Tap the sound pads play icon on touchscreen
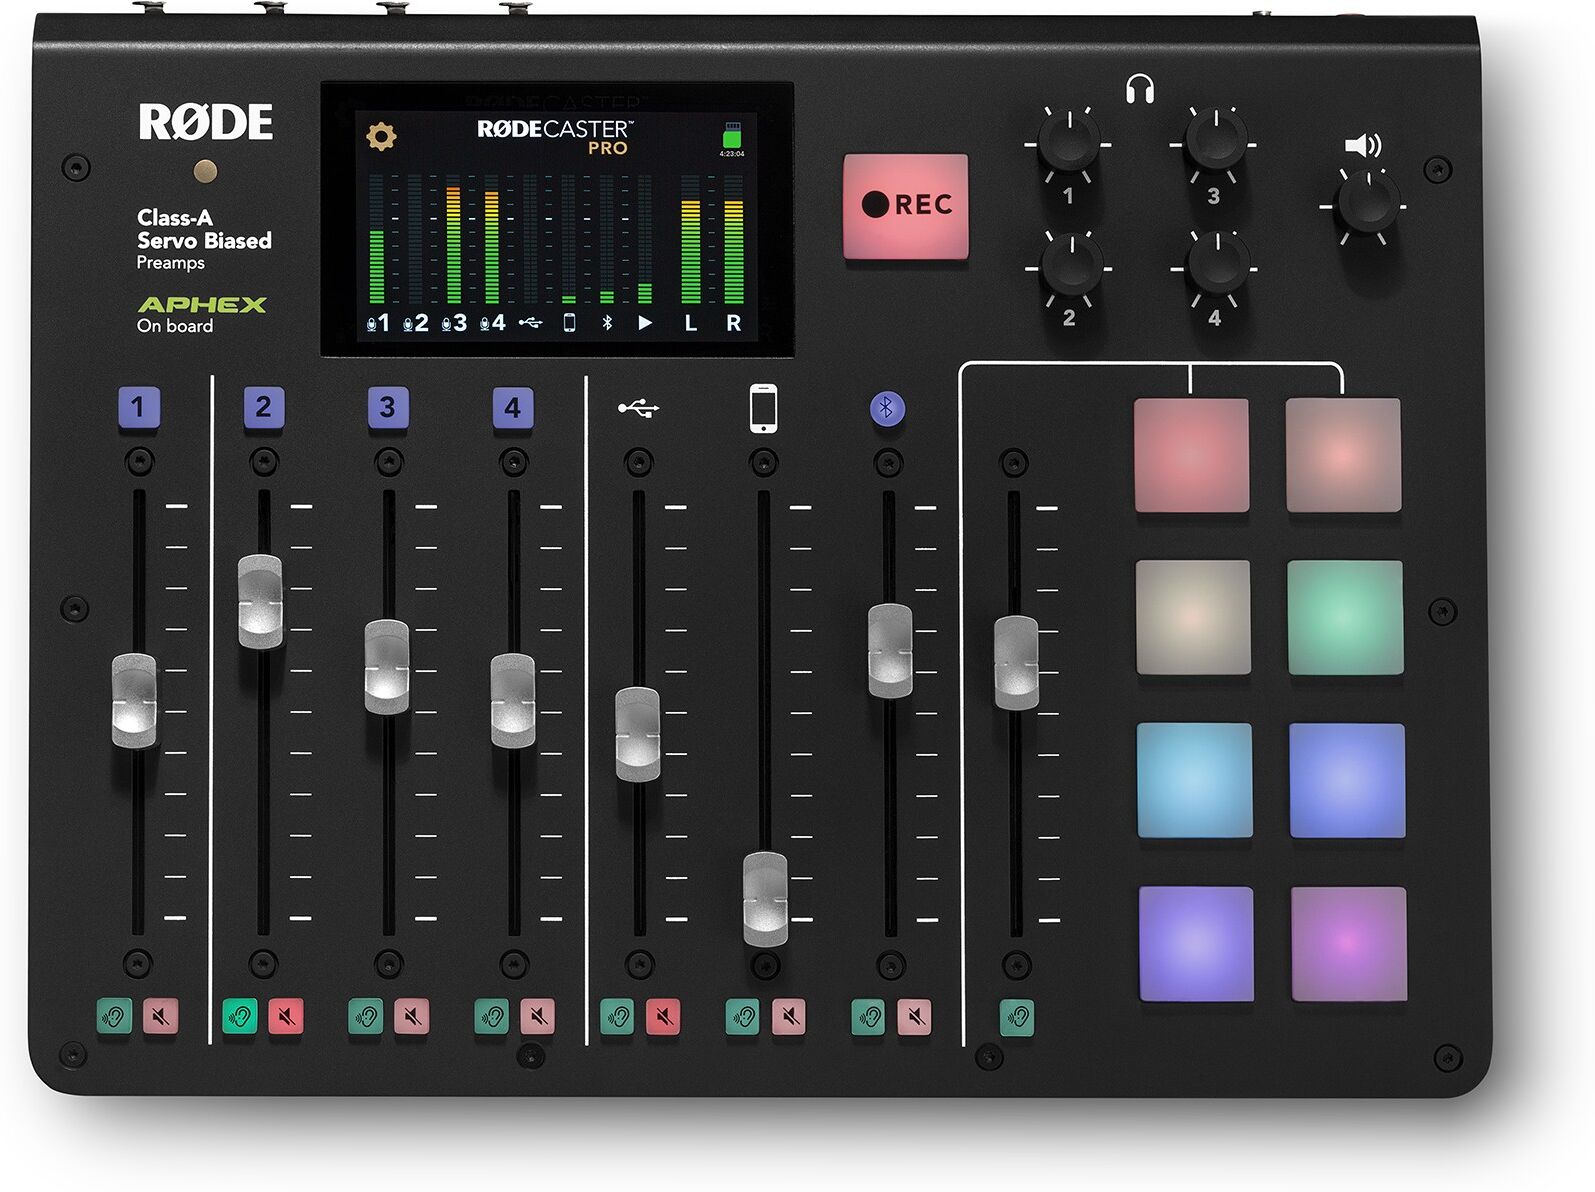This screenshot has width=1595, height=1192. [x=645, y=323]
